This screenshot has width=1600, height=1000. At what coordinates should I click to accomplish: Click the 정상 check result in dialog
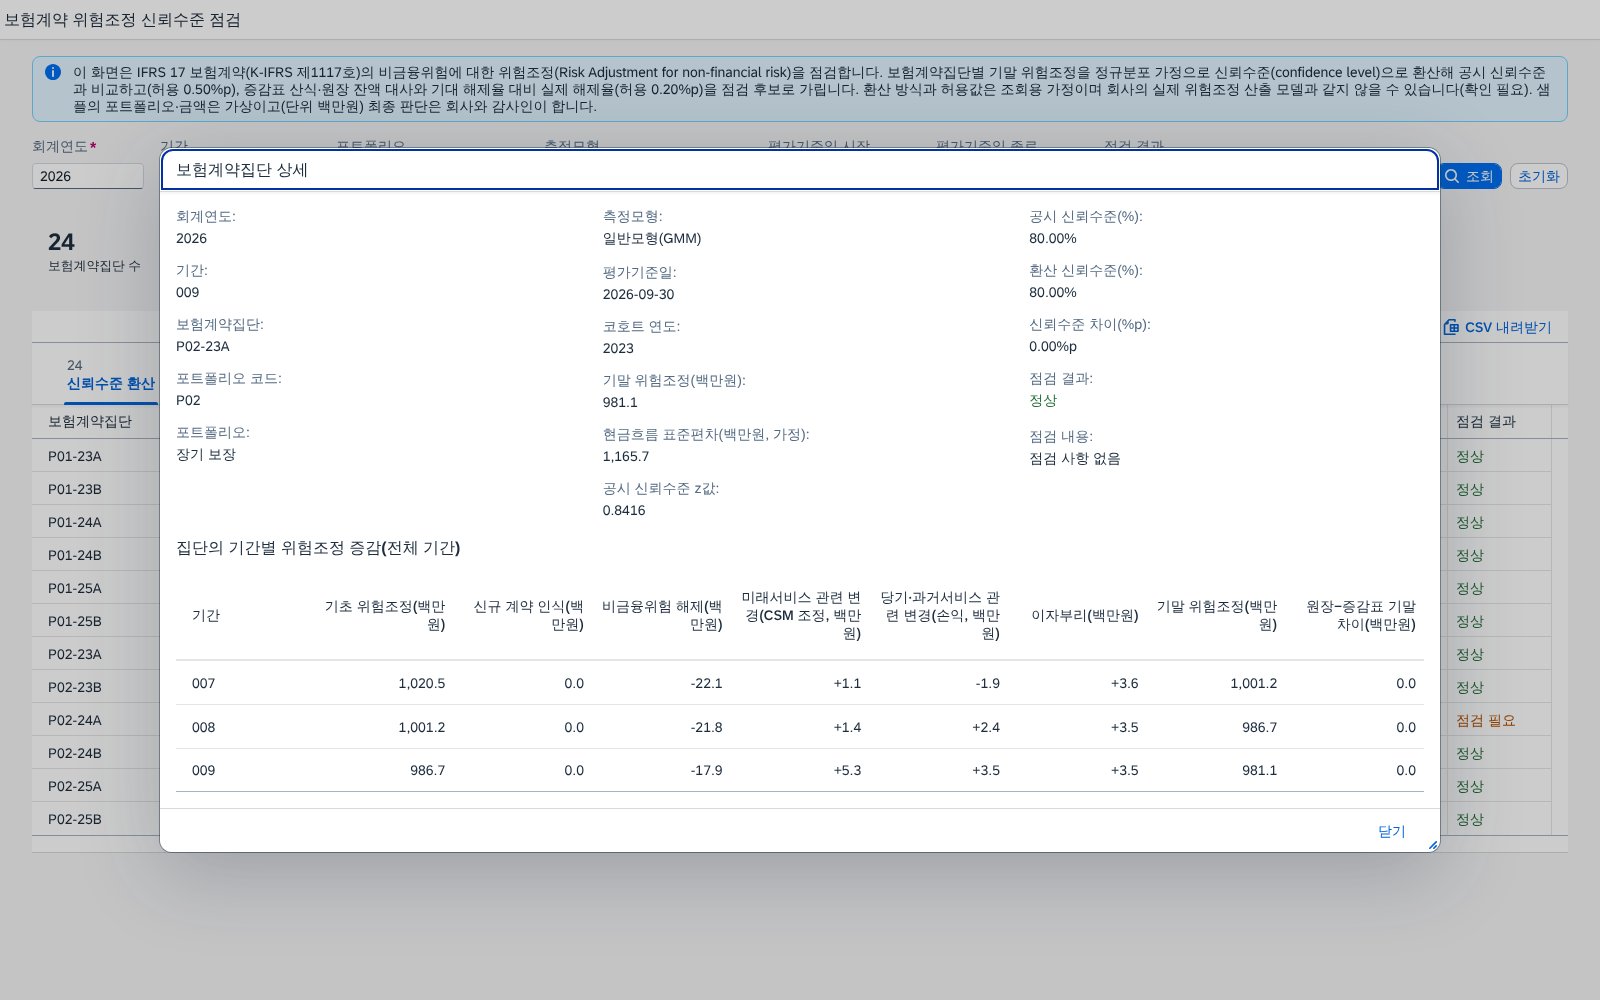point(1043,400)
